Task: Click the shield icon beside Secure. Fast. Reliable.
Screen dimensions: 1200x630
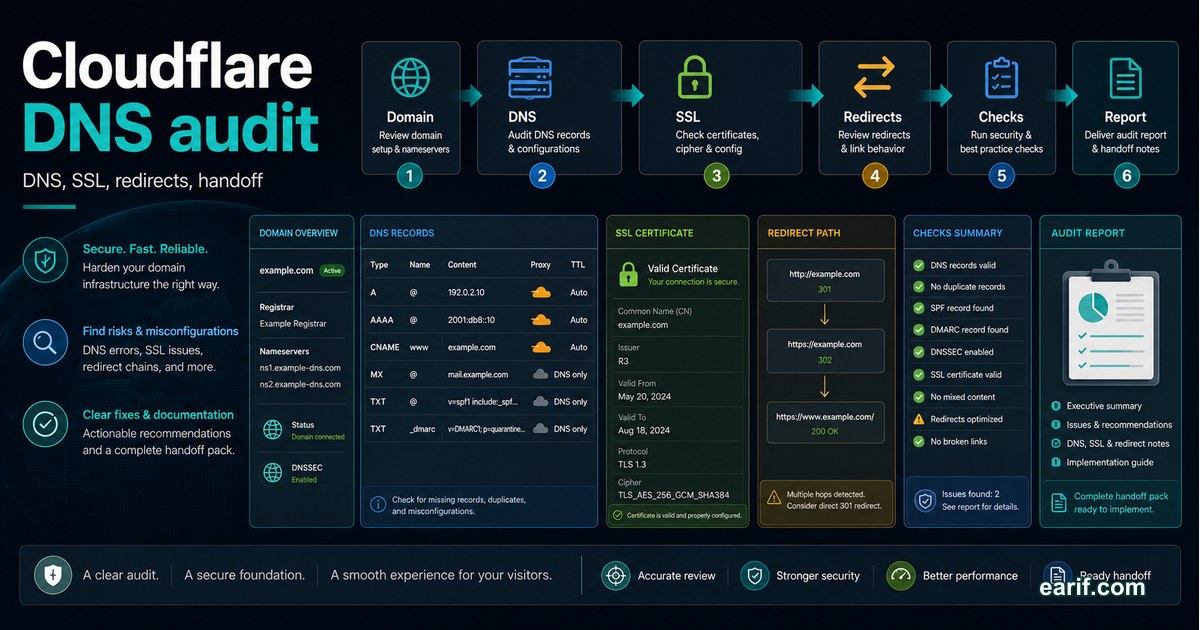Action: pyautogui.click(x=45, y=260)
